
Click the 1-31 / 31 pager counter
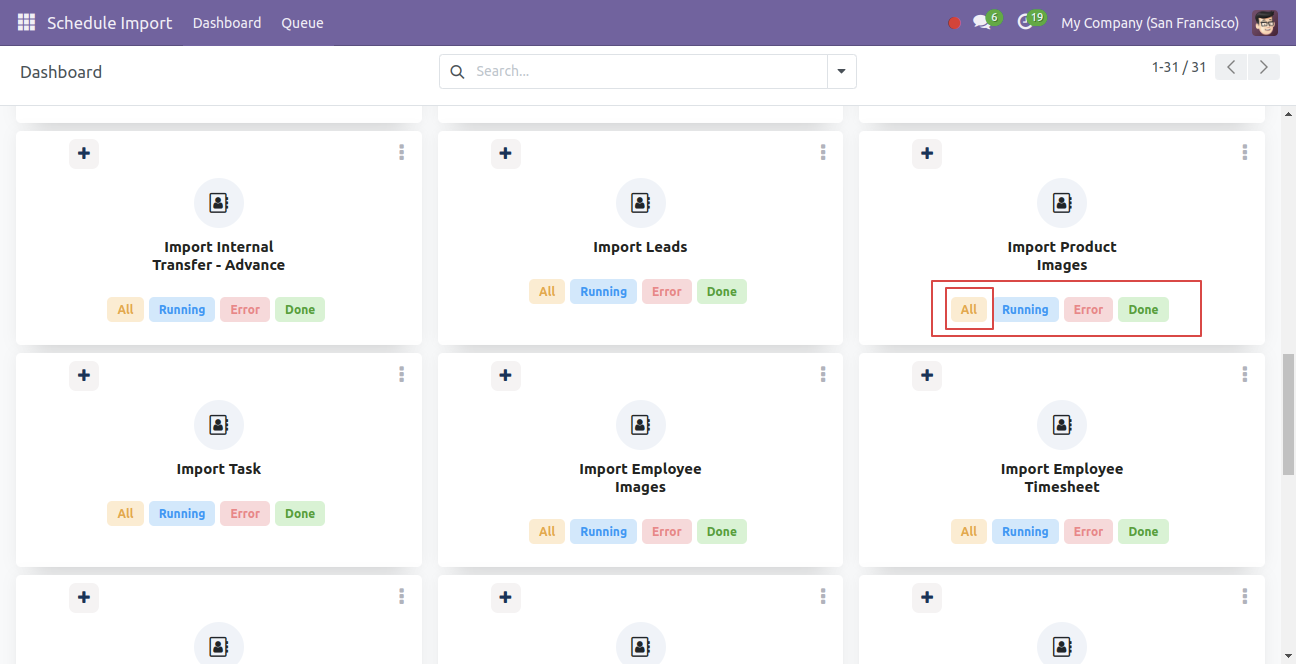(1179, 67)
